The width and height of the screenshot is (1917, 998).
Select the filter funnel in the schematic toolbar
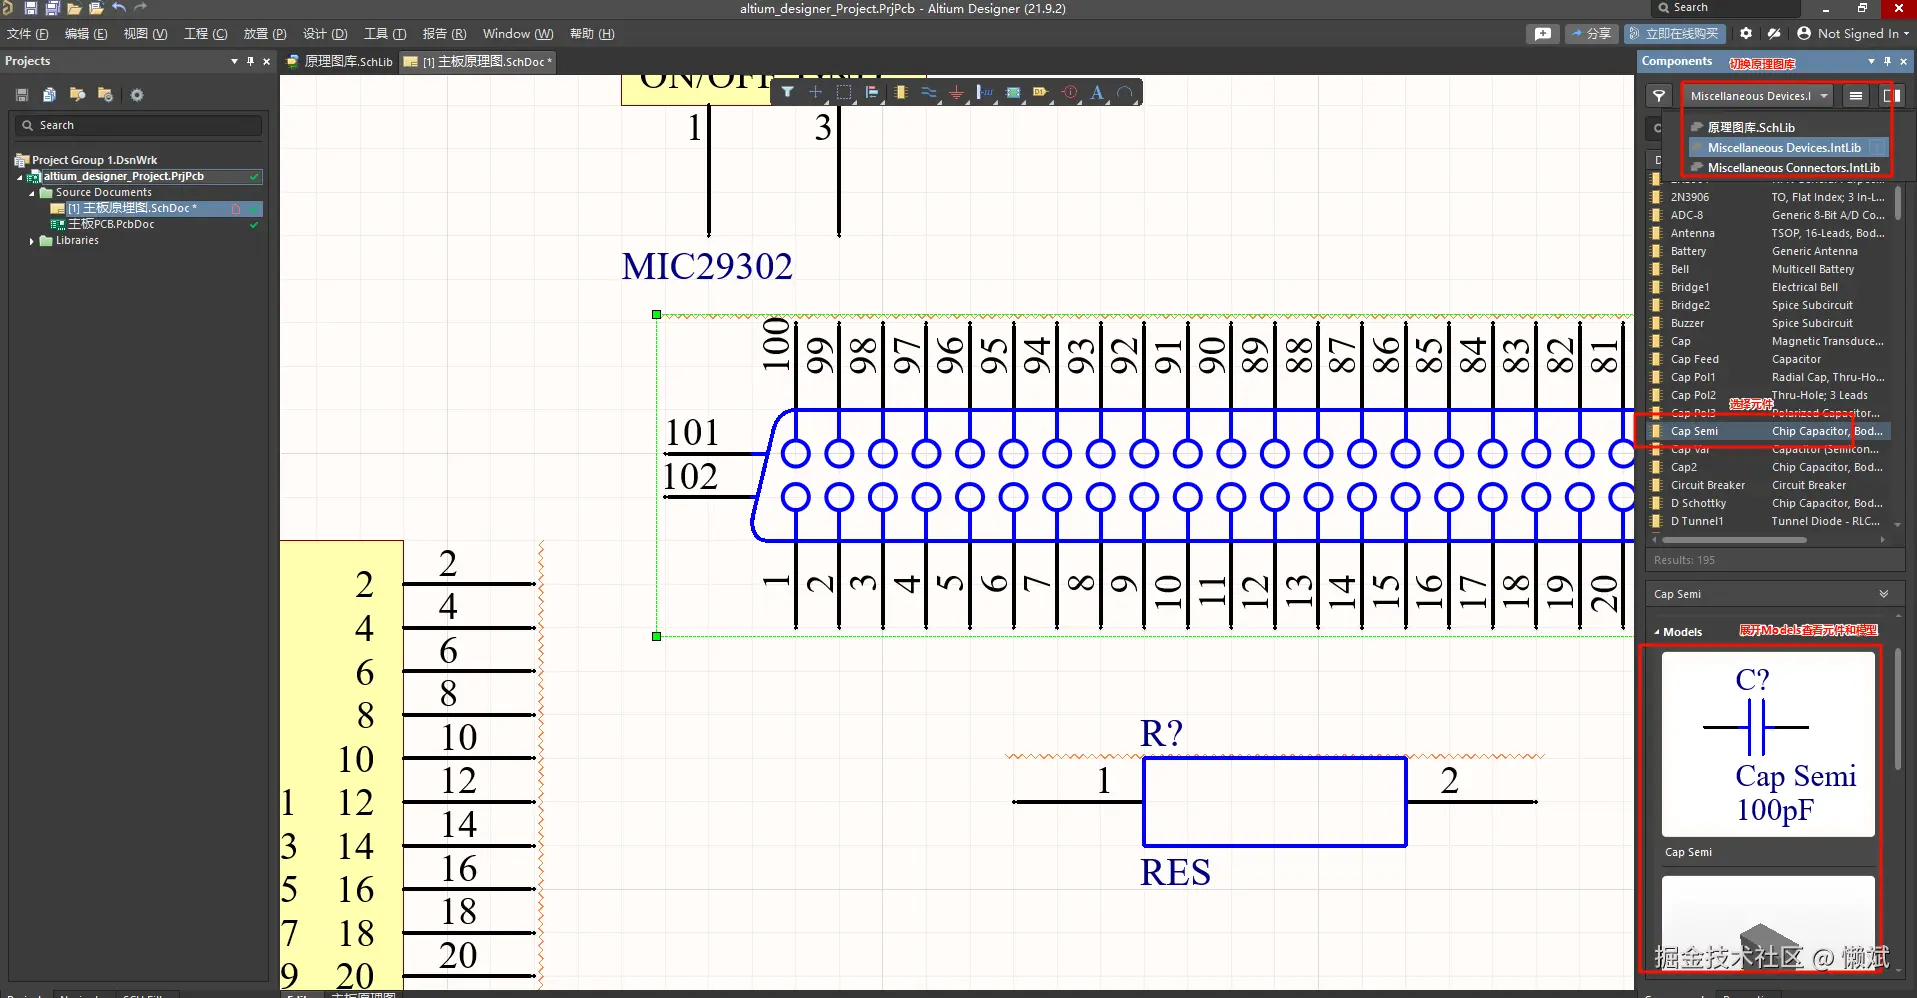coord(788,92)
